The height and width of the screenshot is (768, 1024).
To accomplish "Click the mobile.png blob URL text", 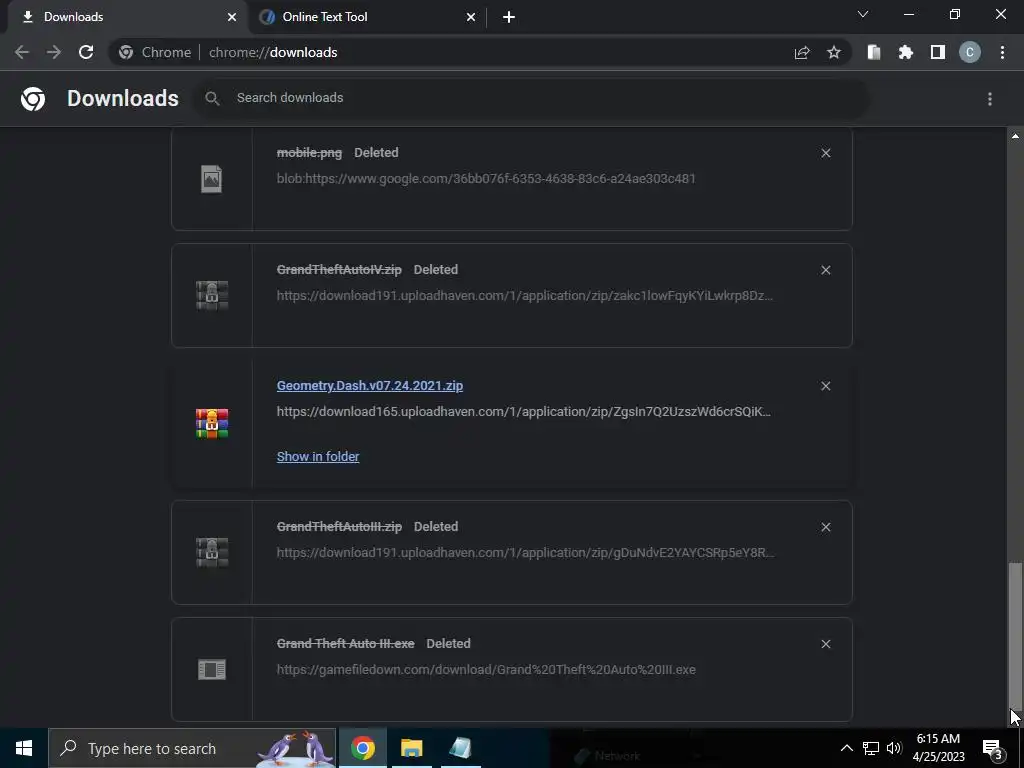I will point(486,178).
